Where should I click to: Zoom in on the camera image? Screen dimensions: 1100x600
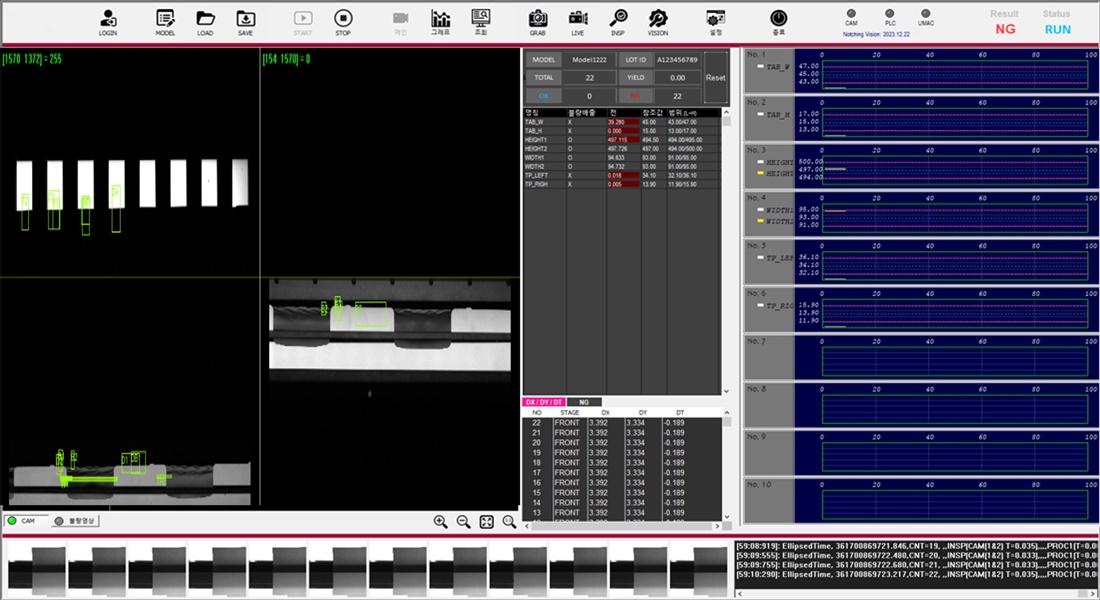tap(440, 521)
